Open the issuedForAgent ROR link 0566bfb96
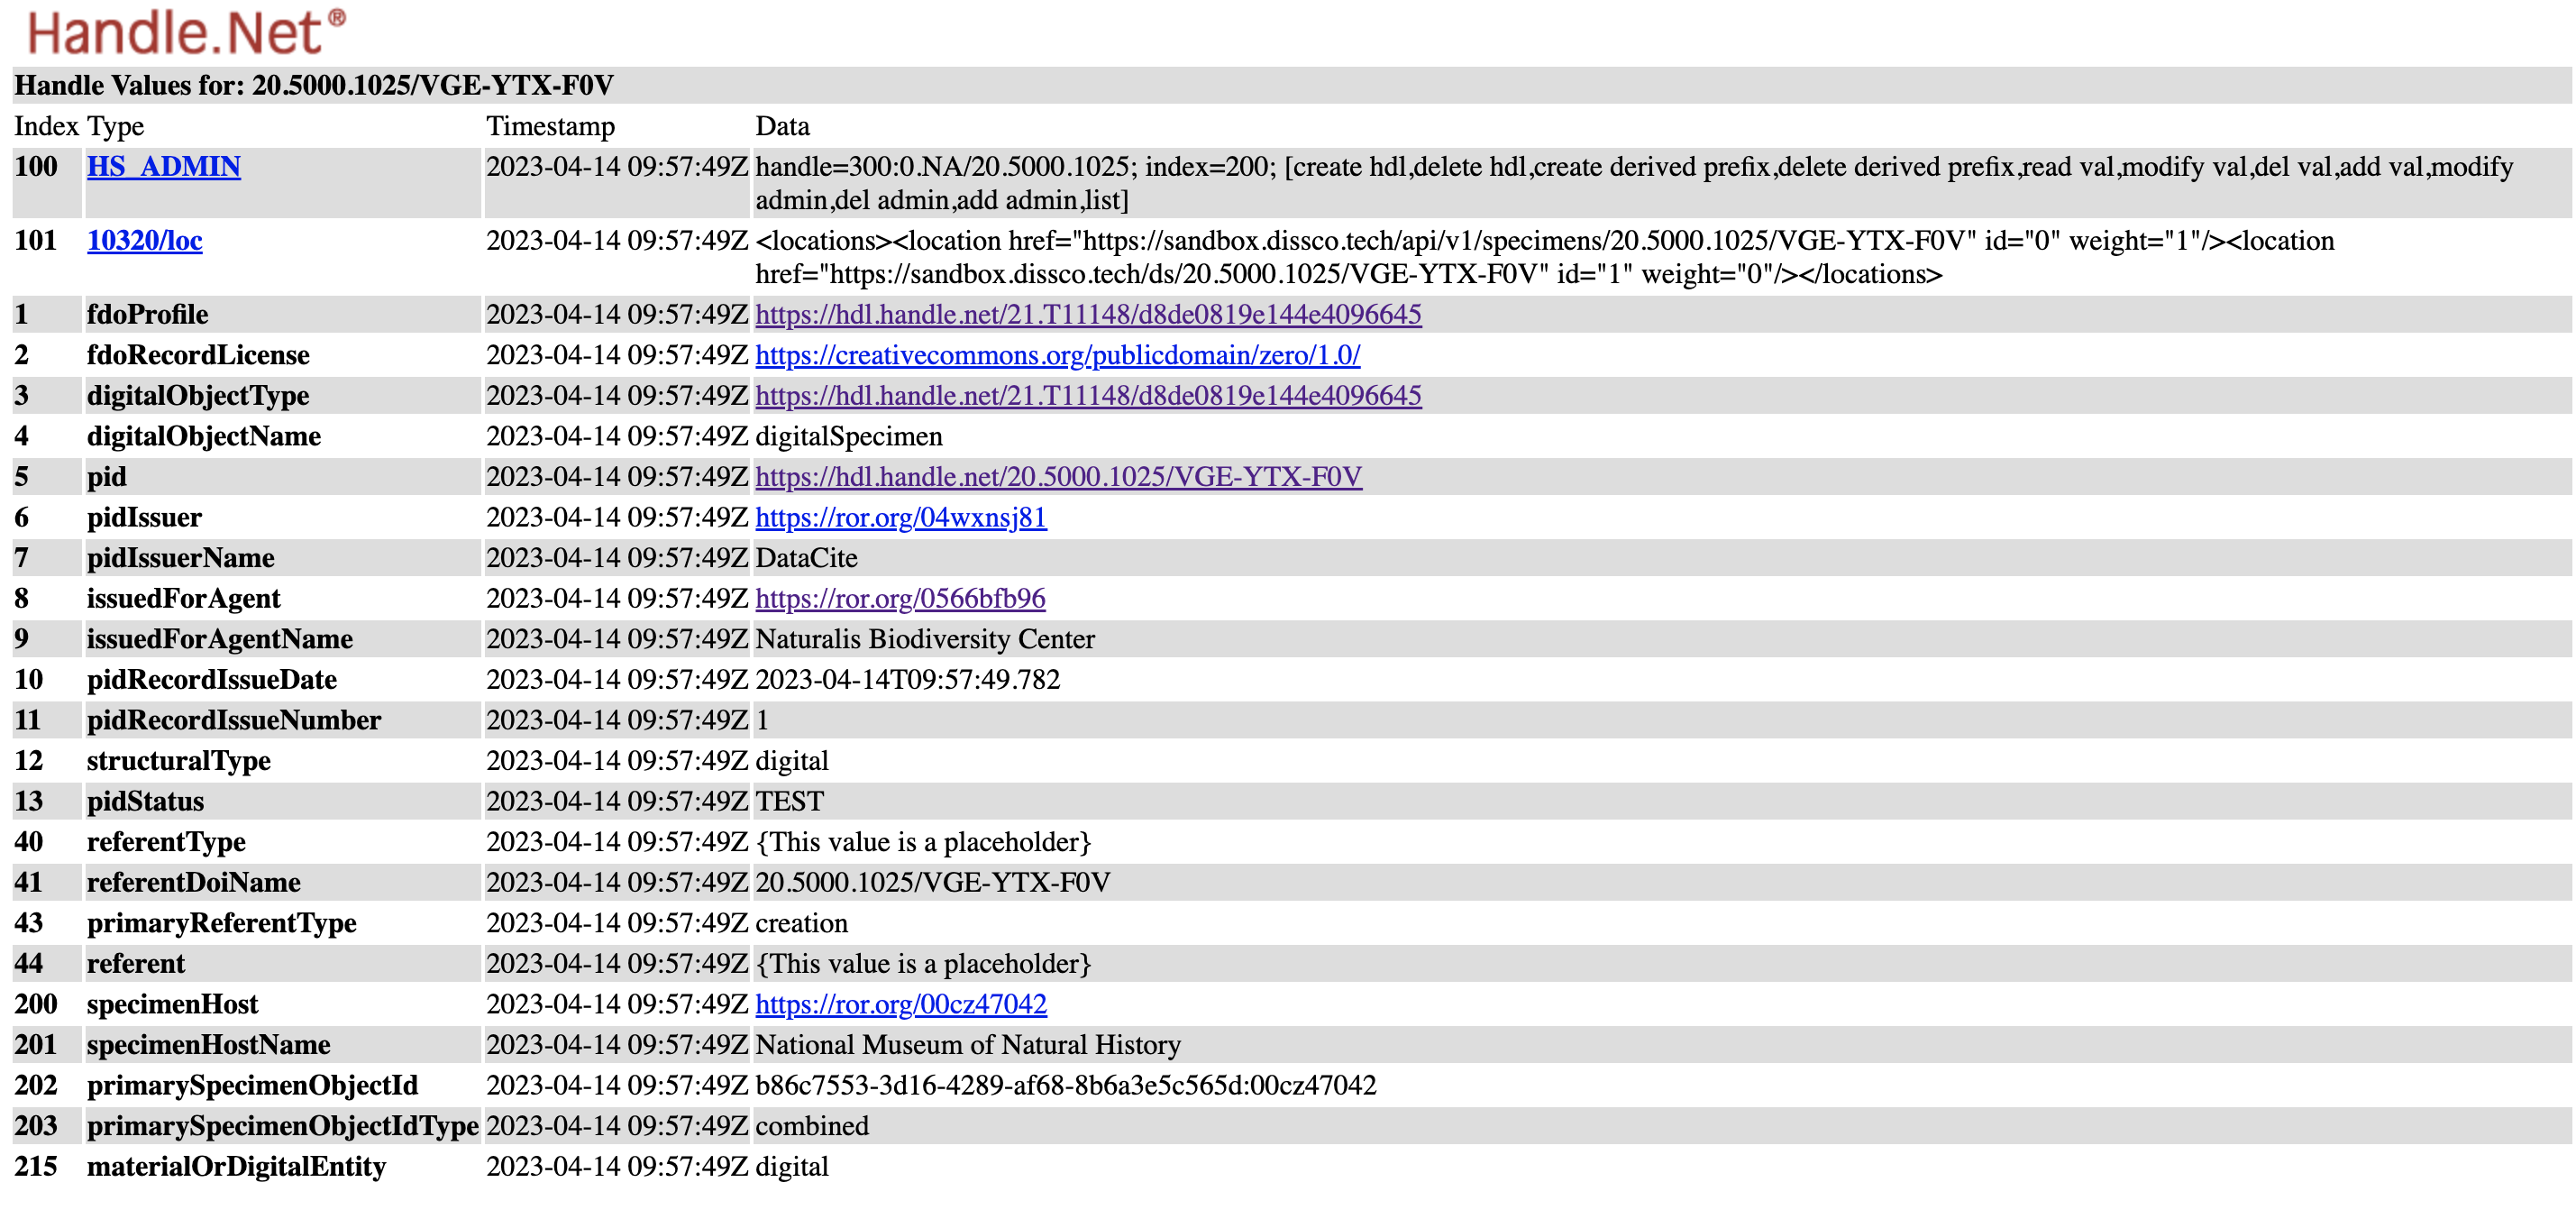Viewport: 2576px width, 1219px height. coord(900,598)
